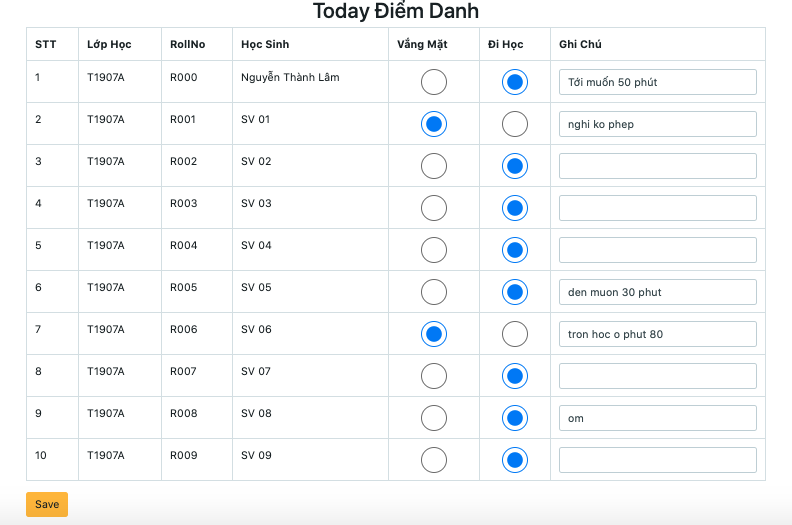This screenshot has width=792, height=525.
Task: Click empty Ghi Chú field for SV 09
Action: tap(657, 460)
